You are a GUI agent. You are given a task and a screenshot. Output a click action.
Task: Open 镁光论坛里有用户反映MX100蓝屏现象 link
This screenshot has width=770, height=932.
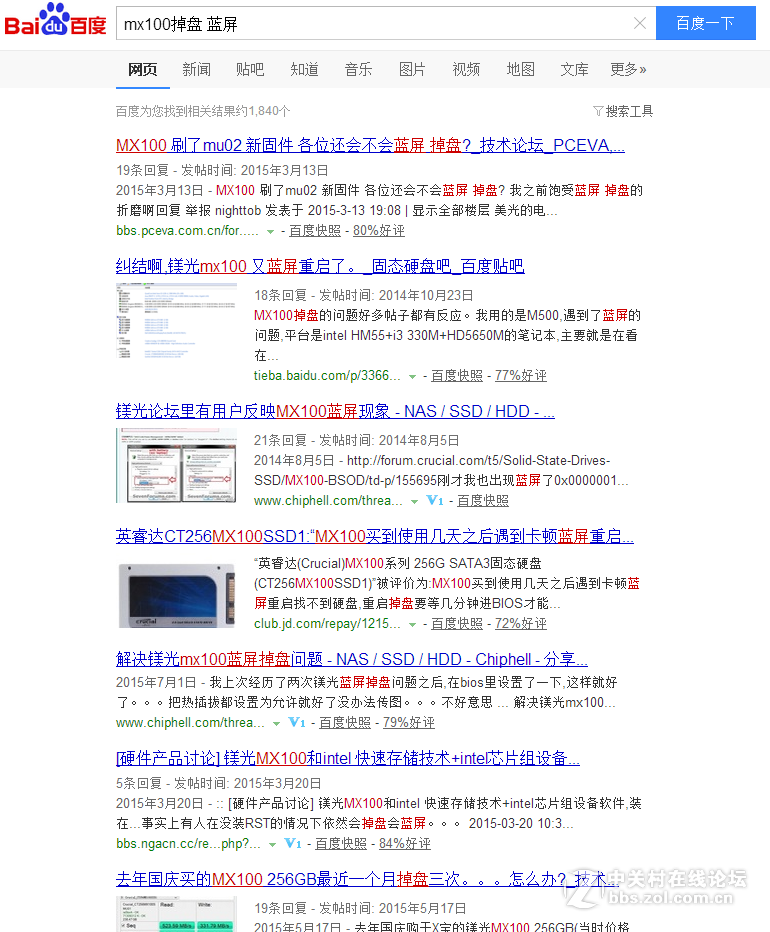click(x=335, y=411)
